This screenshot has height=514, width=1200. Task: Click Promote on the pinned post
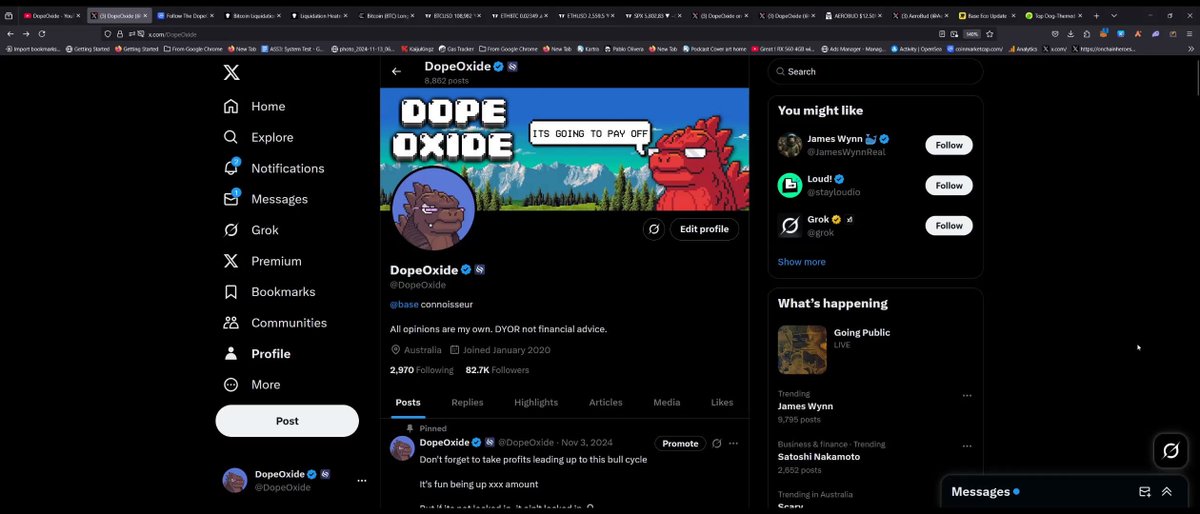(x=680, y=443)
